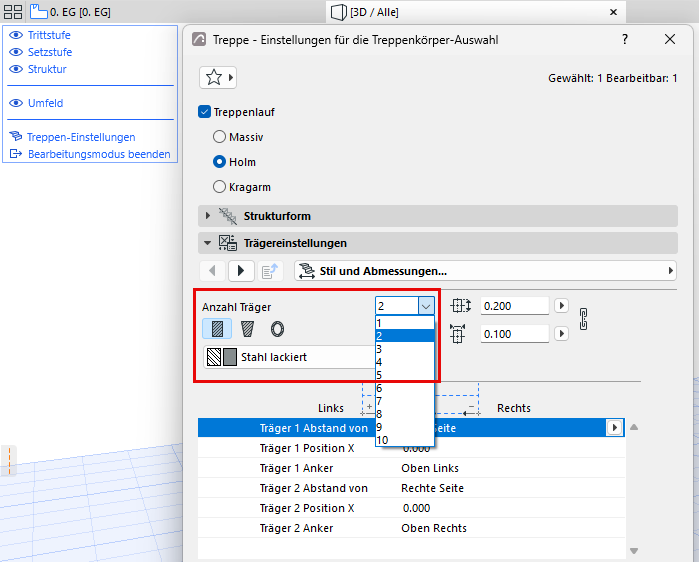This screenshot has height=562, width=699.
Task: Open the favorites star button
Action: point(218,78)
